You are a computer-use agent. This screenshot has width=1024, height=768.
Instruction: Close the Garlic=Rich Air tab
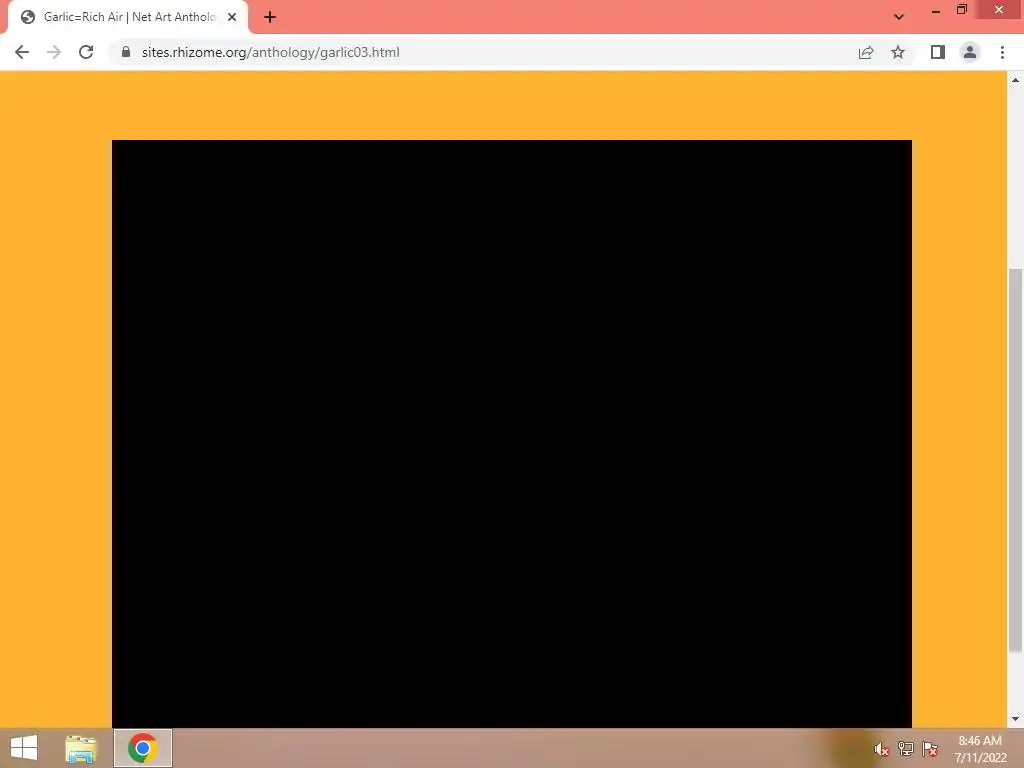[x=232, y=17]
